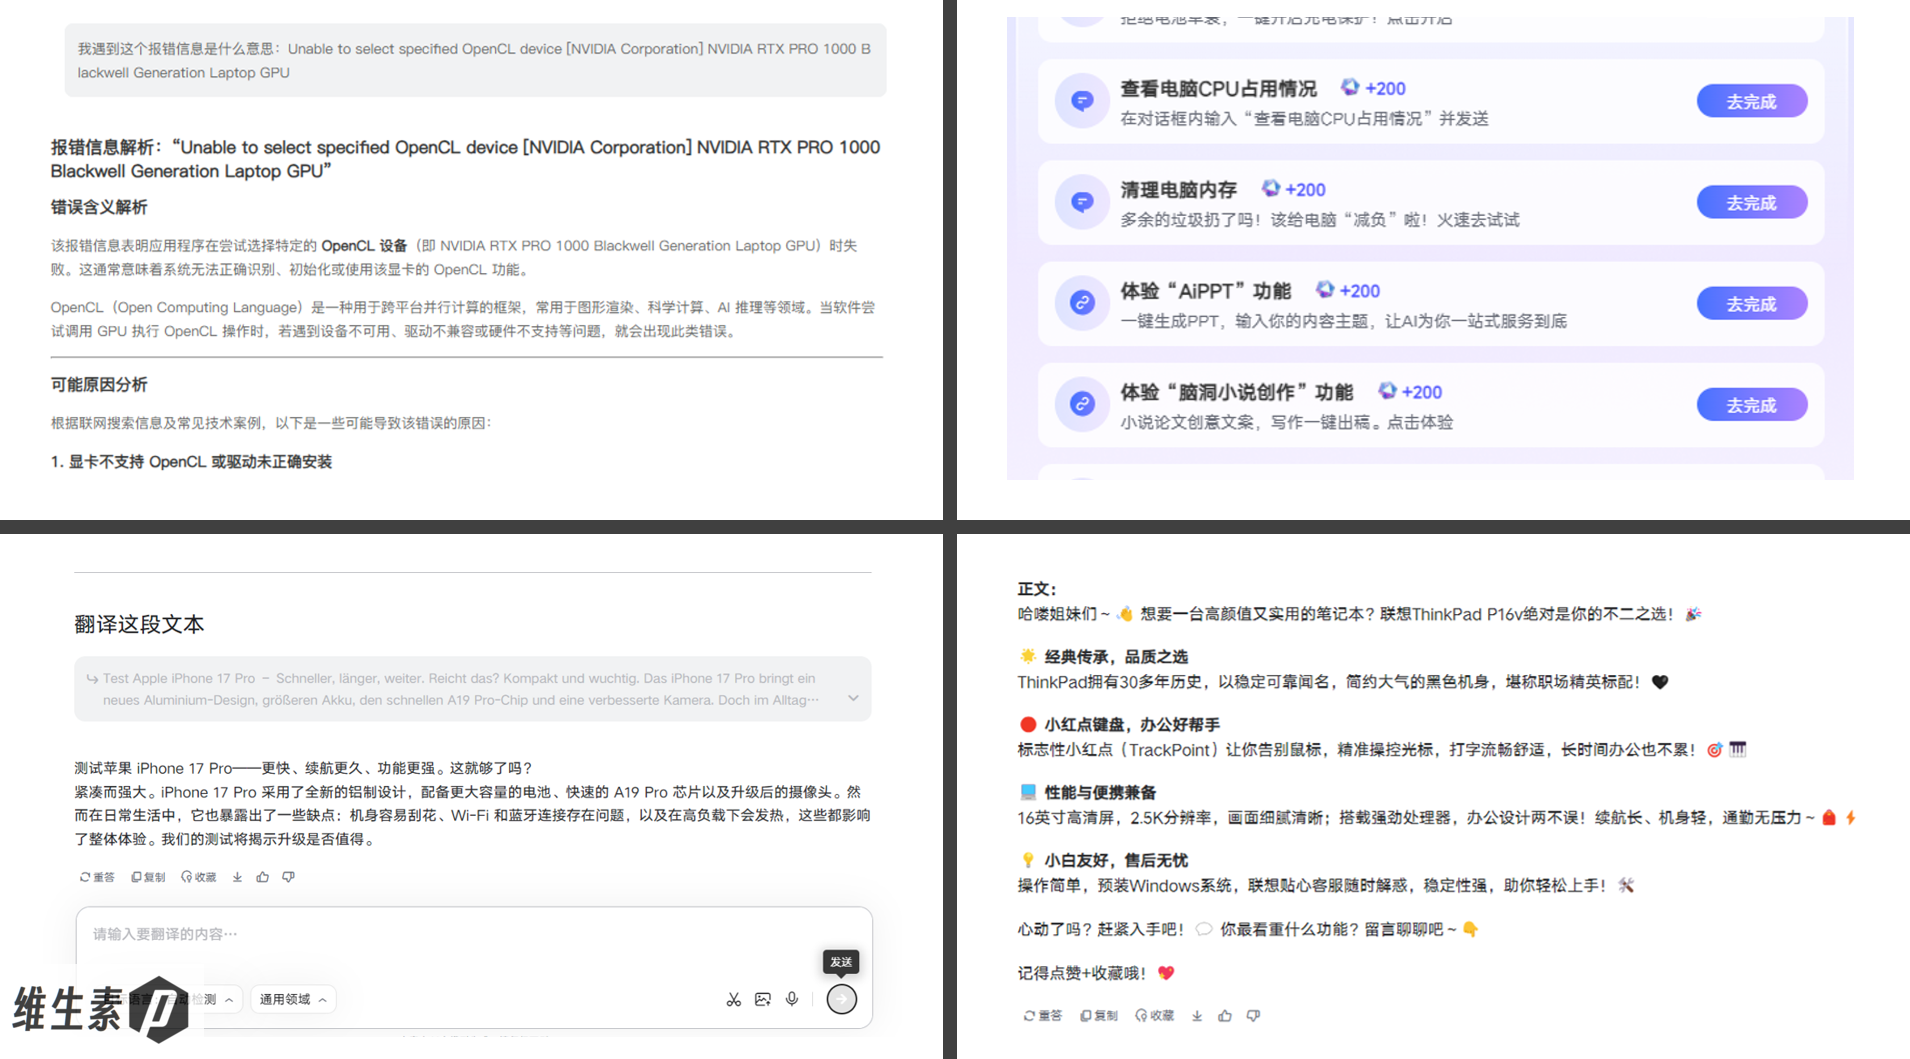Click 去完成 for 脑洞小说创作 task

(x=1751, y=405)
